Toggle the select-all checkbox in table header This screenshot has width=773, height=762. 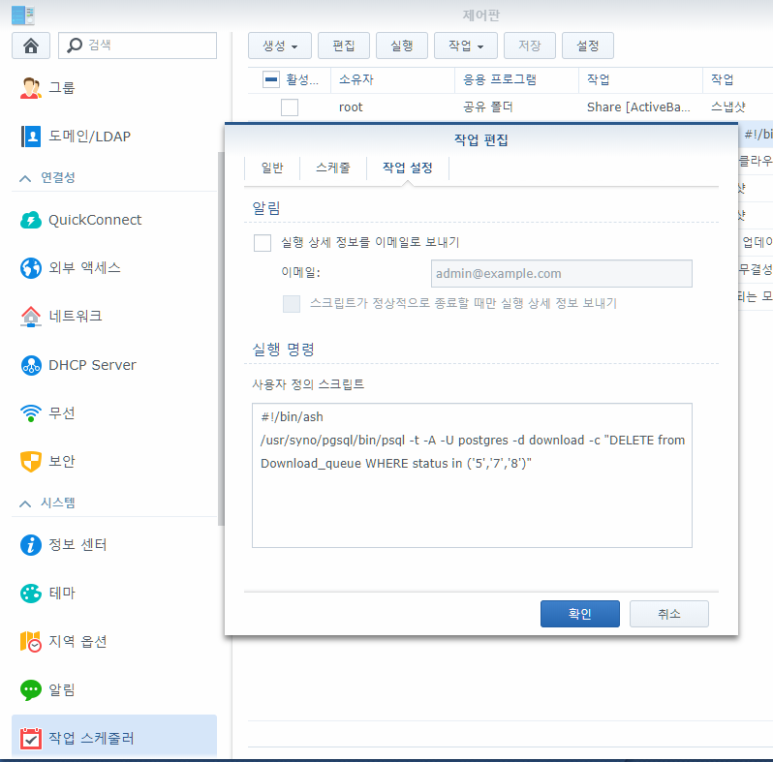click(x=271, y=79)
